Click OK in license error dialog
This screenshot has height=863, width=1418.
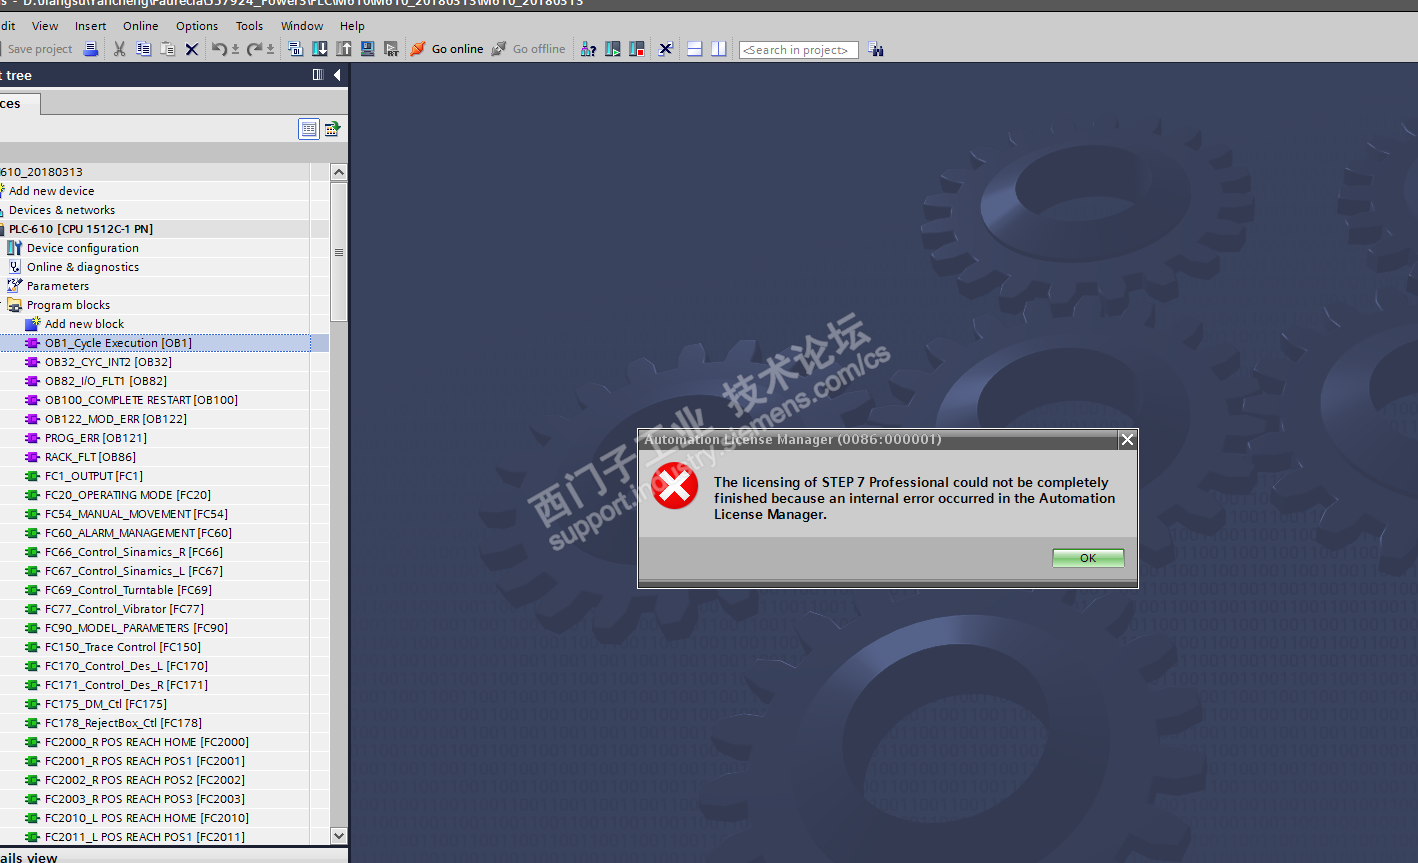pos(1088,558)
